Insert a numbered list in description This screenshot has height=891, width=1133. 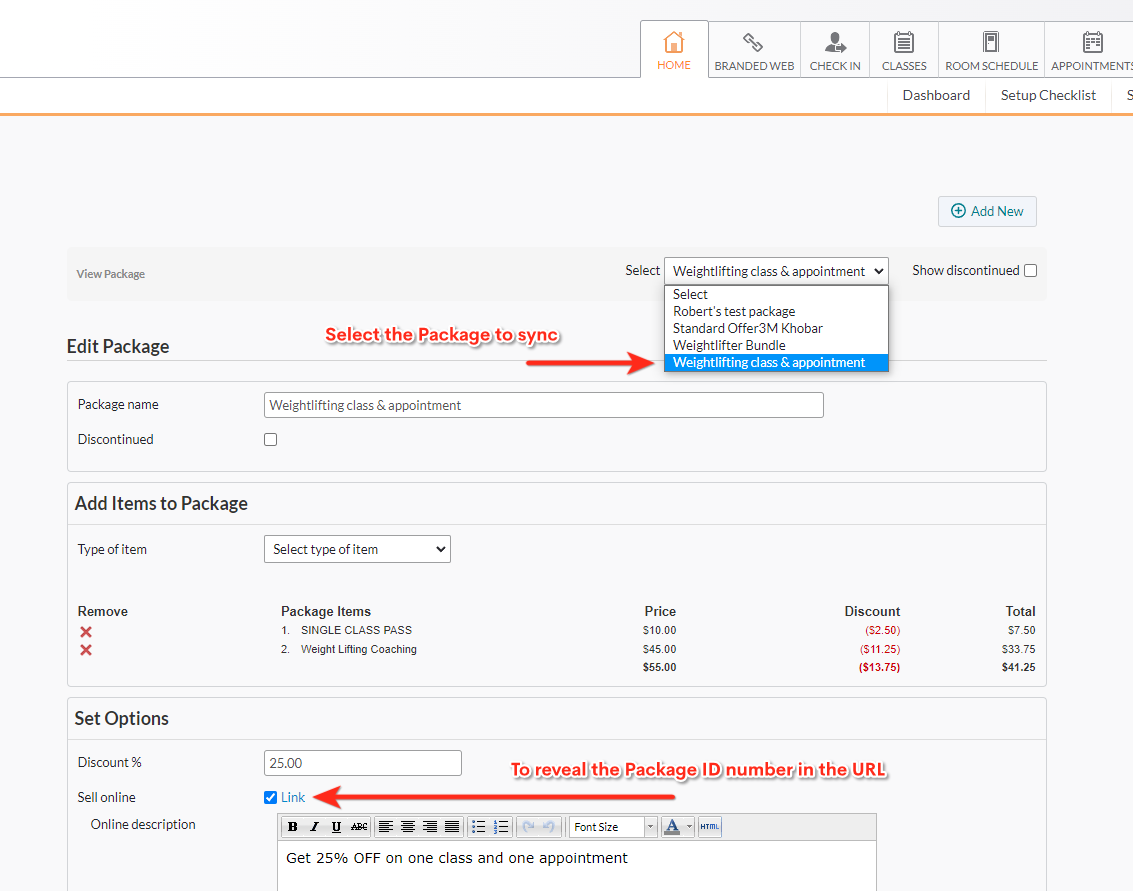pos(501,827)
